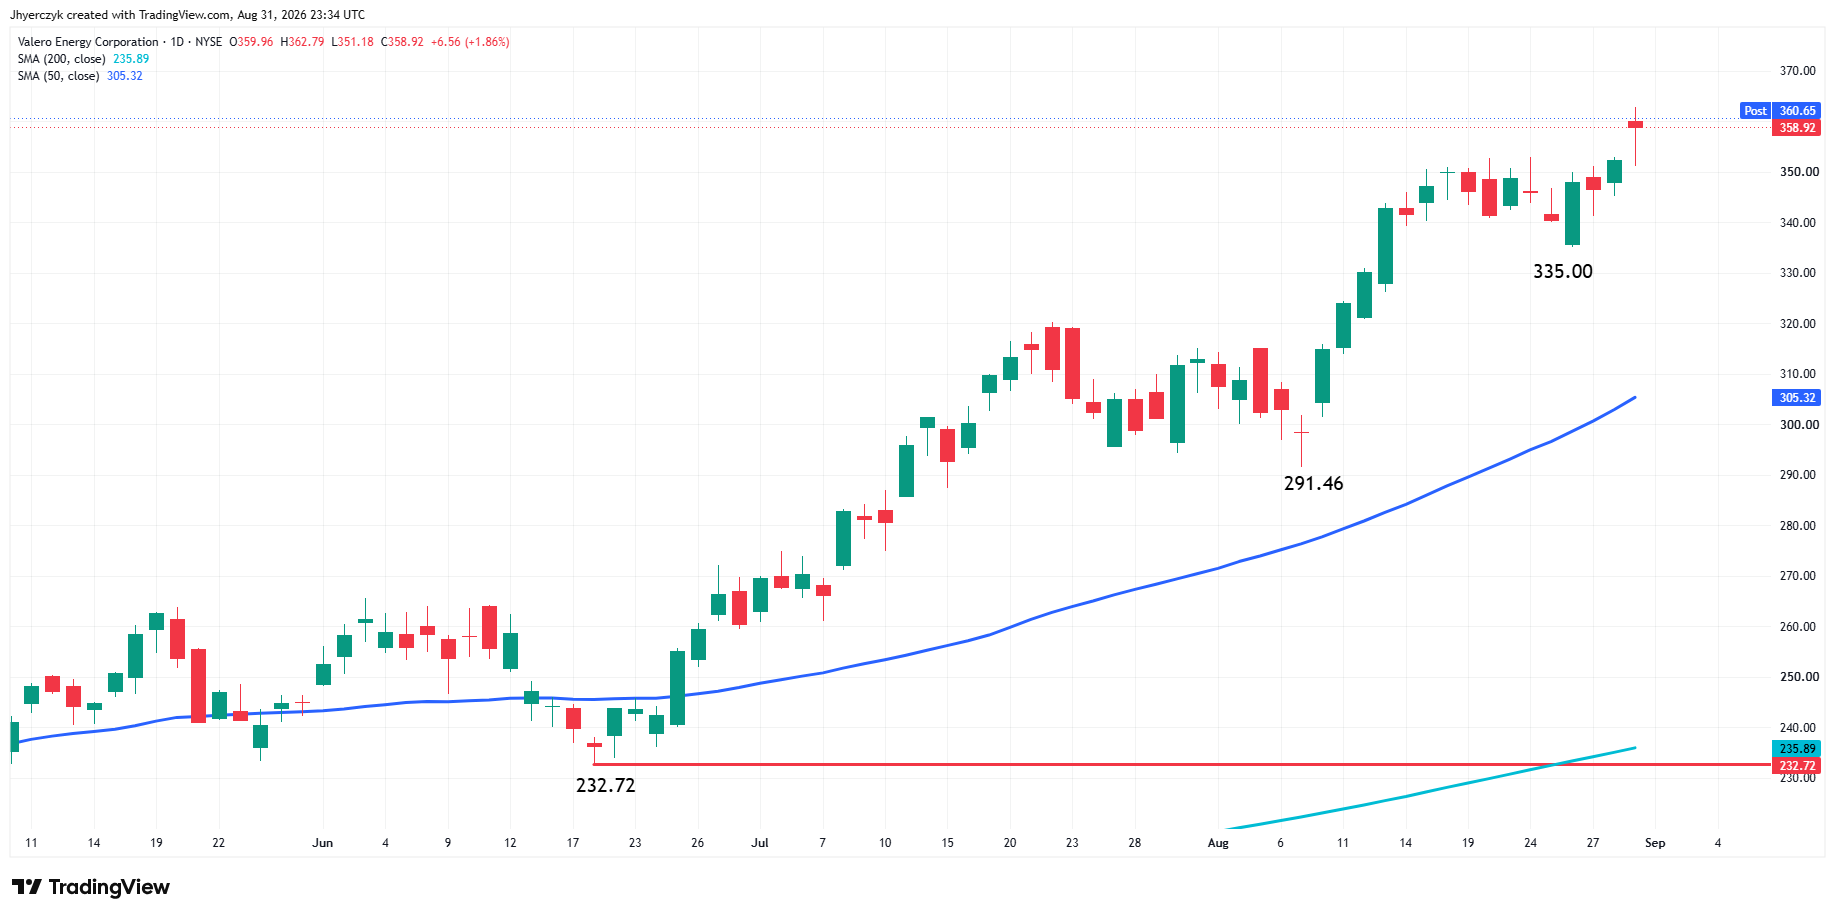Screen dimensions: 1835x917
Task: Click the 370.00 price scale value
Action: point(1797,71)
